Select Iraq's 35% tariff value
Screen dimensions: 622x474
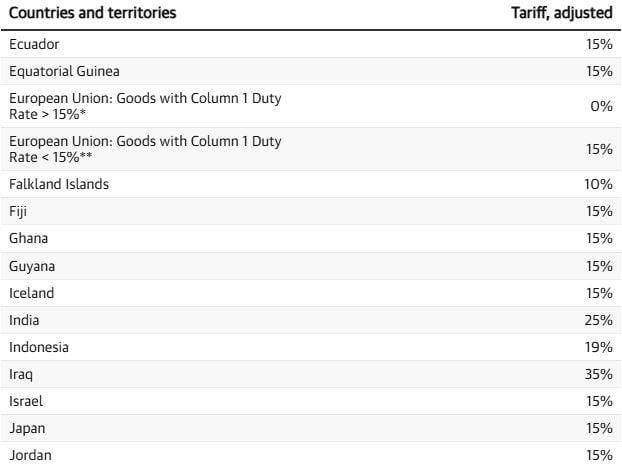pyautogui.click(x=599, y=374)
